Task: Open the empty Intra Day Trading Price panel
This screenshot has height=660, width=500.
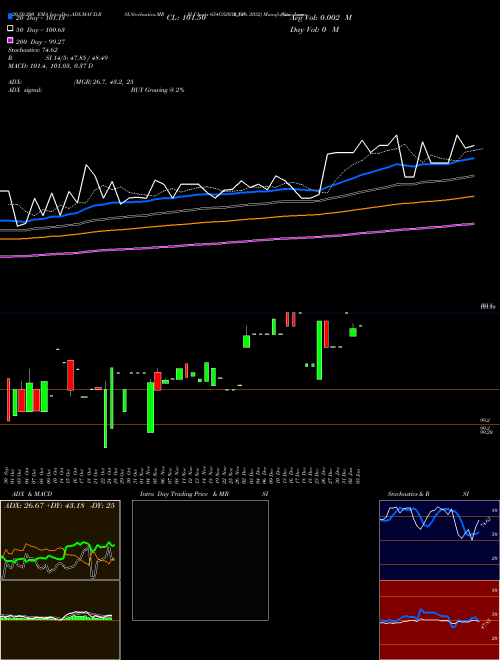Action: click(200, 560)
